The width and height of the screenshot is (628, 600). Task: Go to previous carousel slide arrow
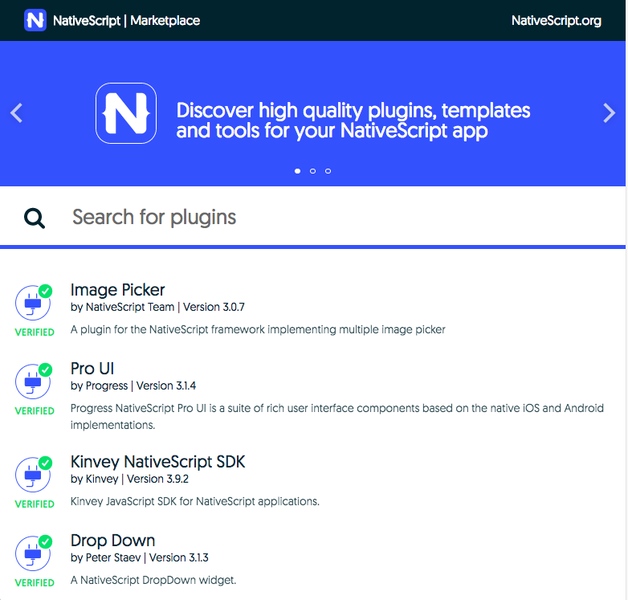coord(17,113)
